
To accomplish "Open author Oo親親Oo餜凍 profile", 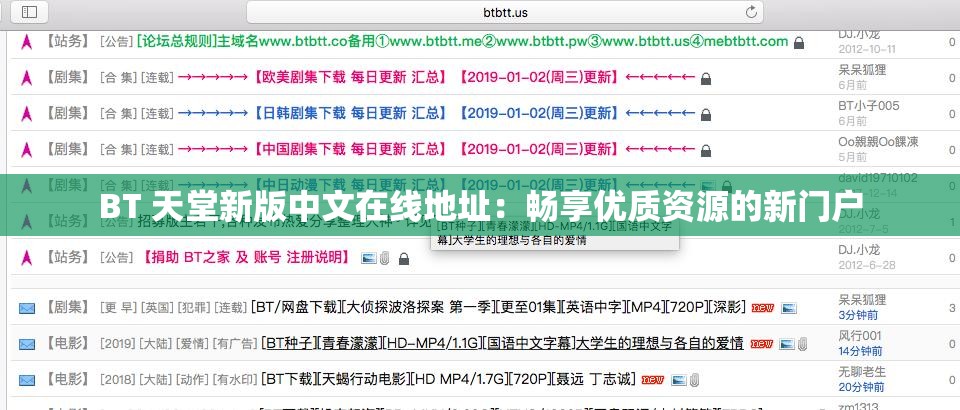I will (879, 142).
